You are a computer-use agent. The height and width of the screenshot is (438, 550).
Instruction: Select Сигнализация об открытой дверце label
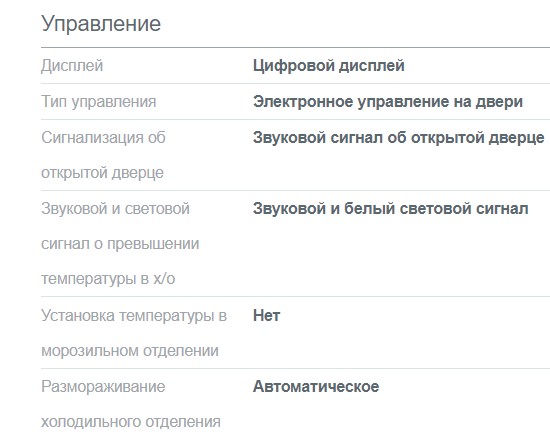[103, 155]
